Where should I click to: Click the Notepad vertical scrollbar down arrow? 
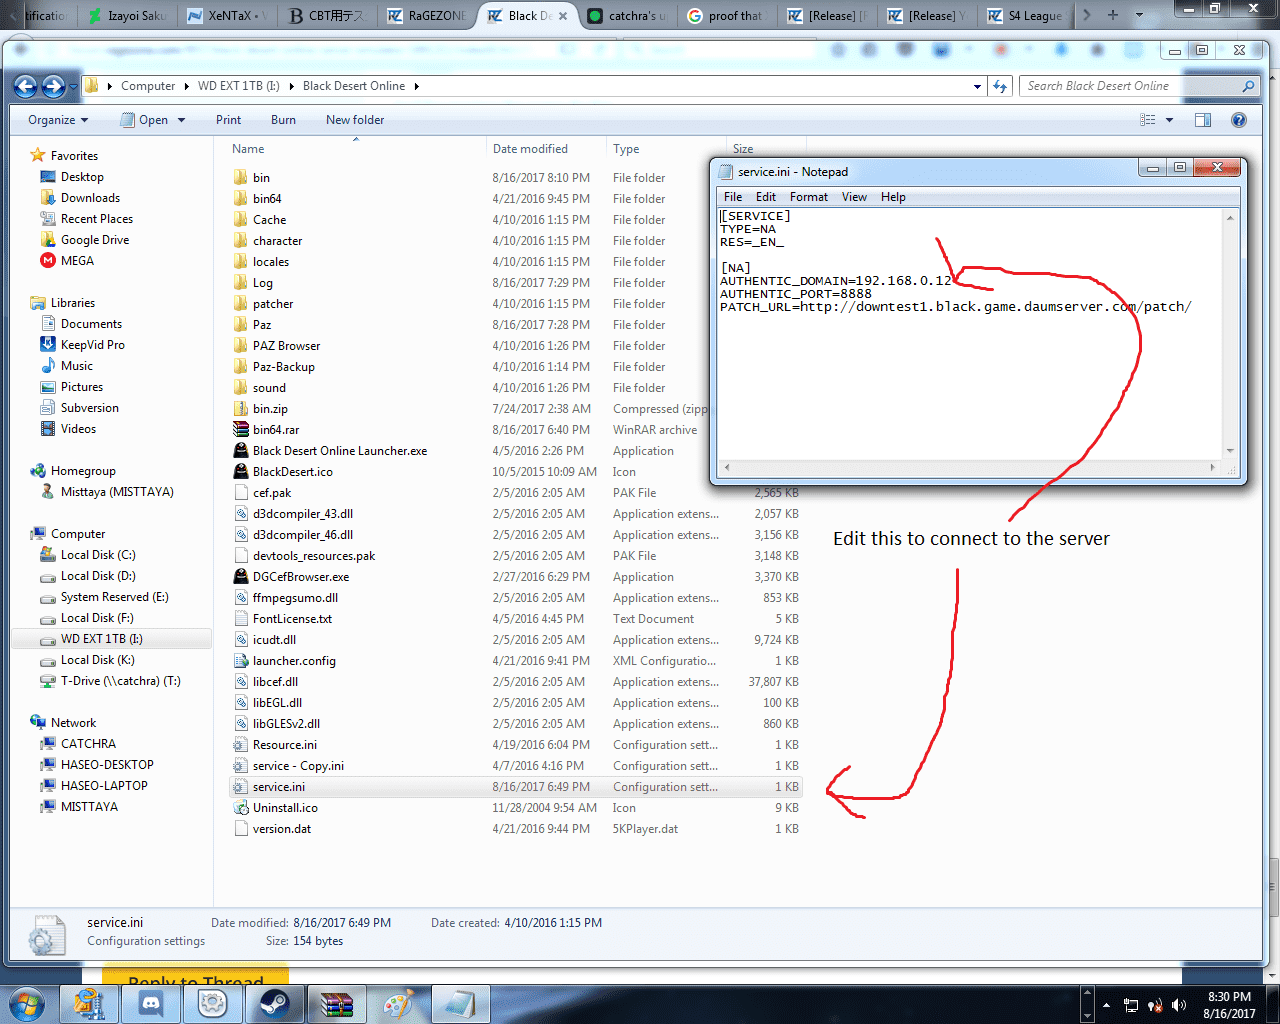pos(1230,451)
